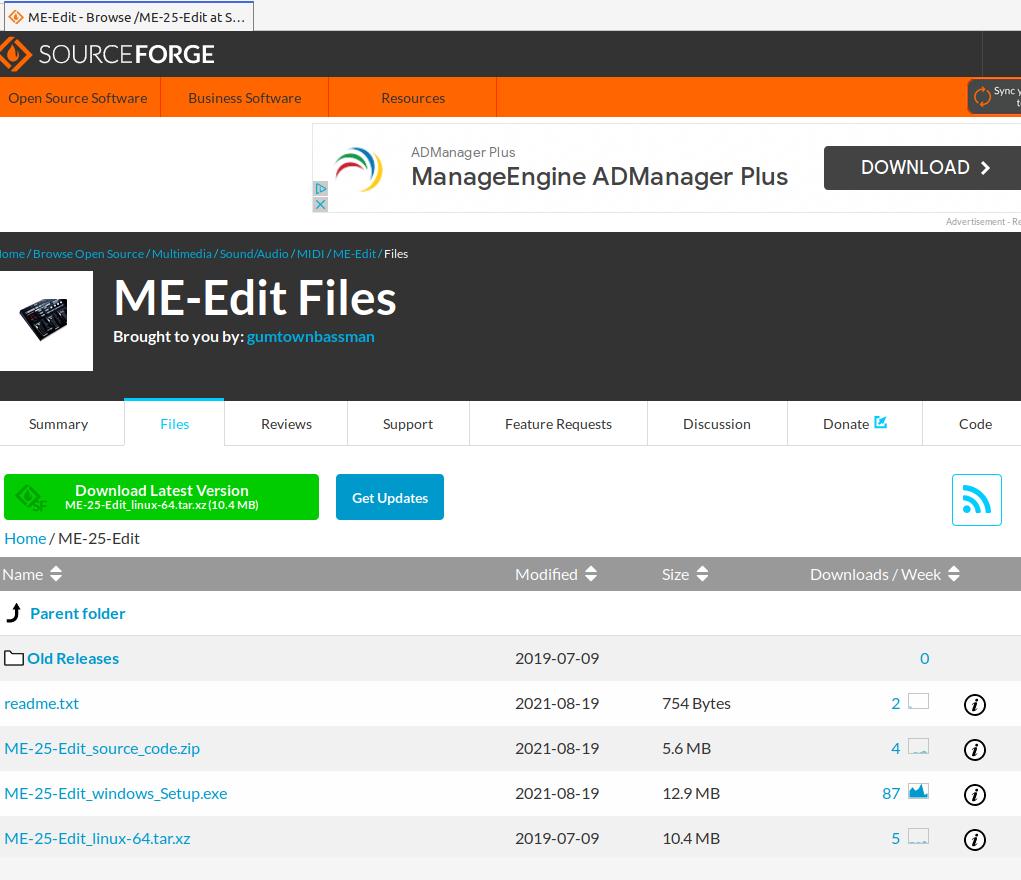Open the gumtownbassman profile link
This screenshot has width=1021, height=880.
[x=311, y=337]
